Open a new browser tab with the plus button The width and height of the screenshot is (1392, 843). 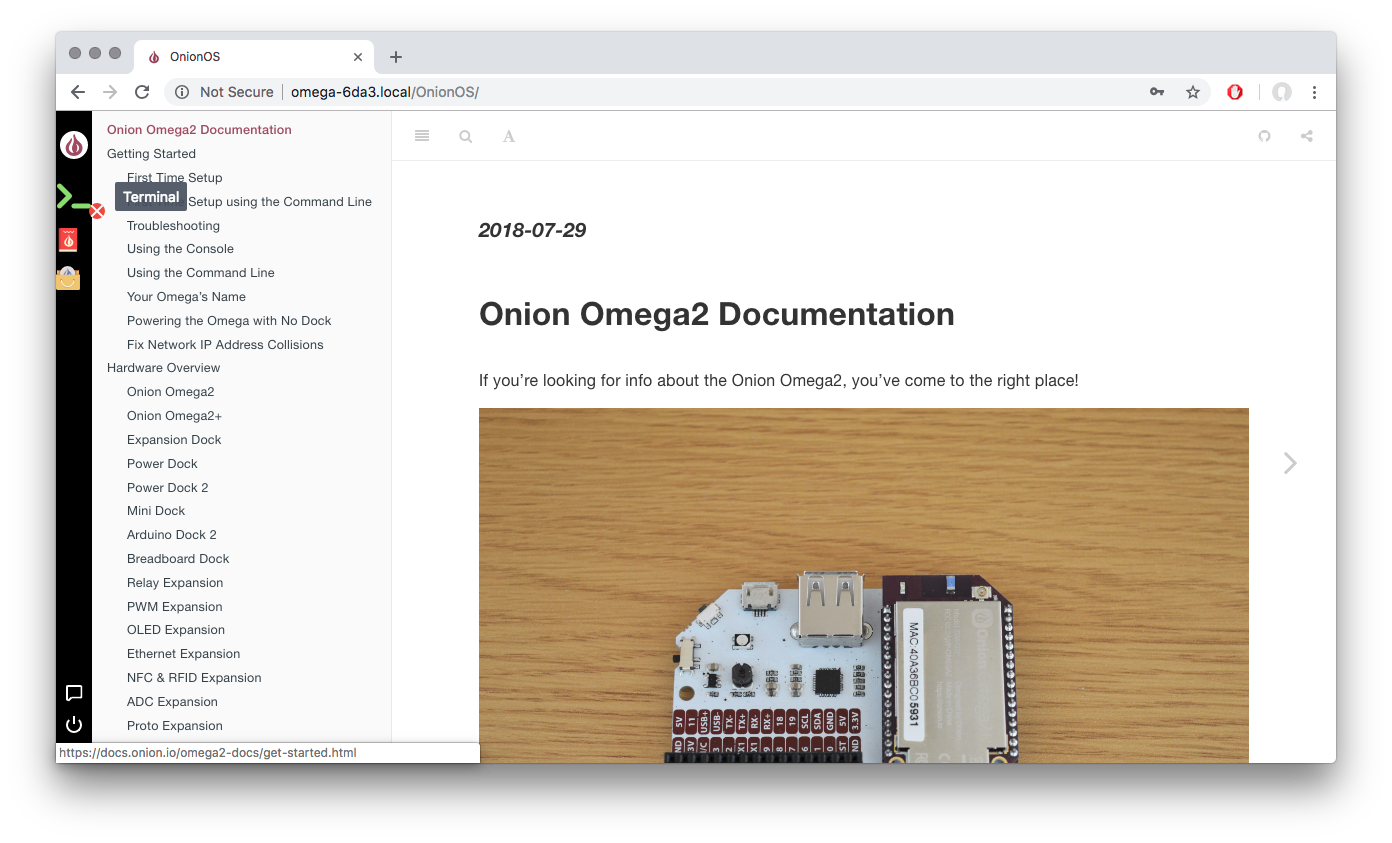pos(395,57)
